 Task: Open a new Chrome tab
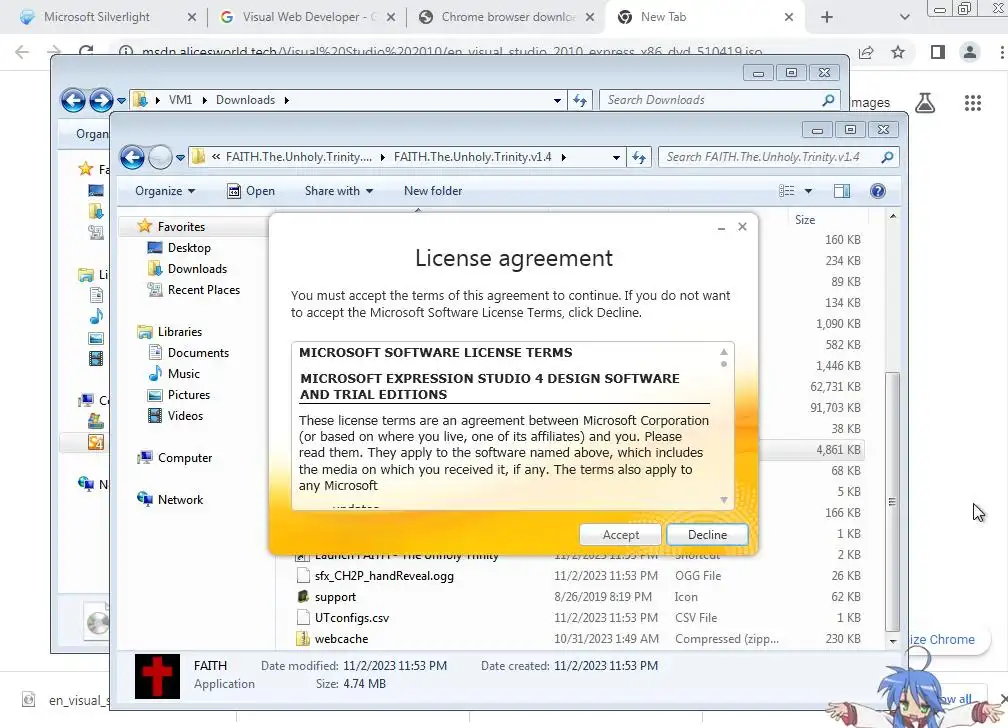pos(827,17)
